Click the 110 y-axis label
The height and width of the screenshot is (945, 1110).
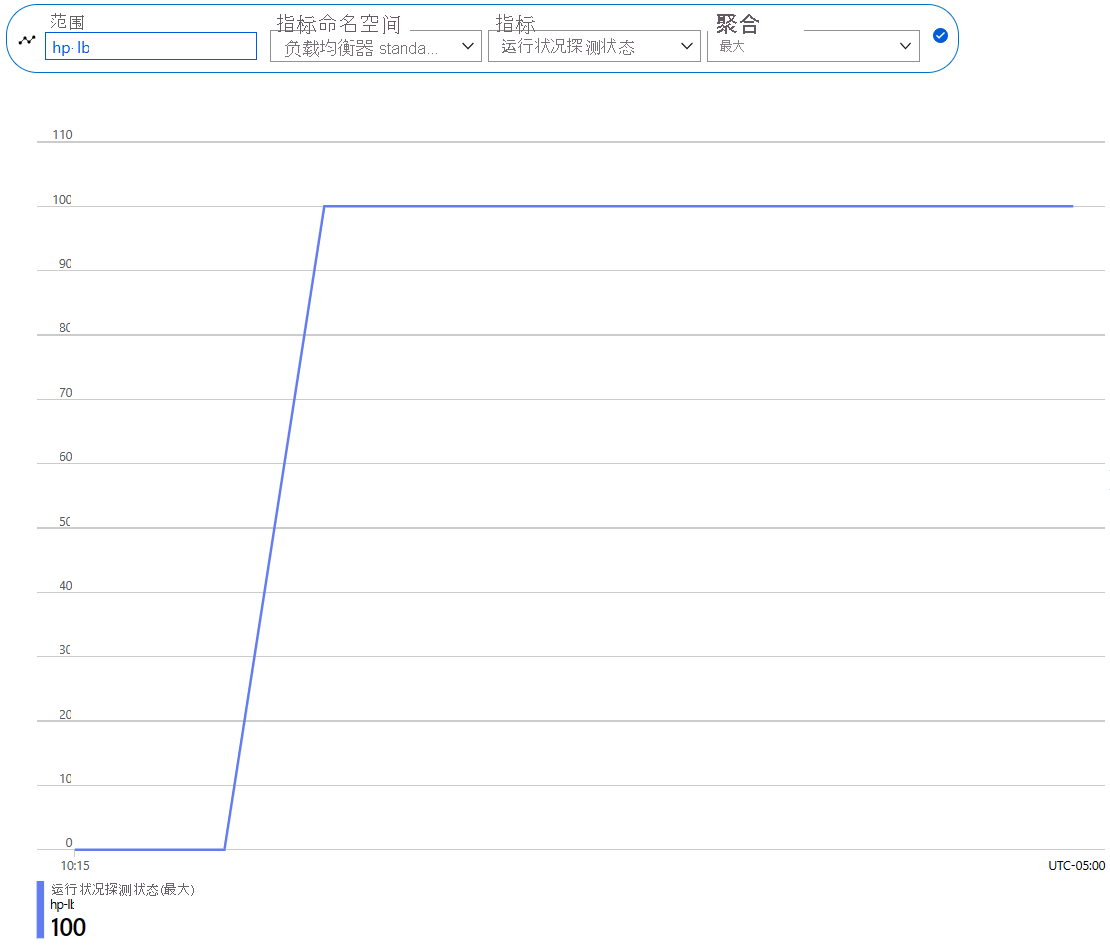pyautogui.click(x=62, y=134)
